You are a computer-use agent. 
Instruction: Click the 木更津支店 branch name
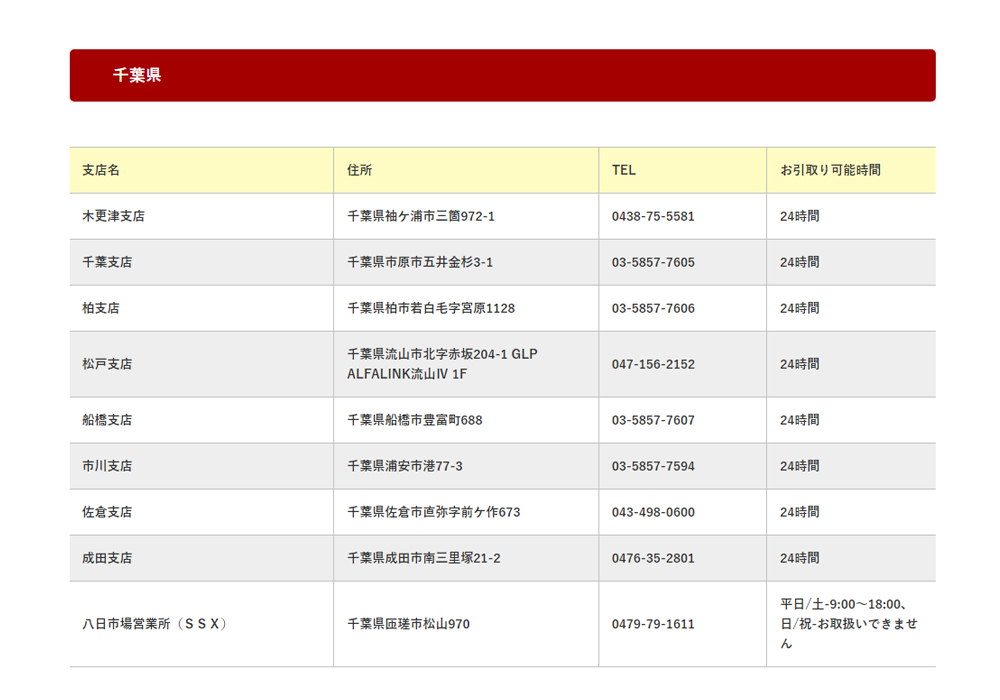[114, 216]
